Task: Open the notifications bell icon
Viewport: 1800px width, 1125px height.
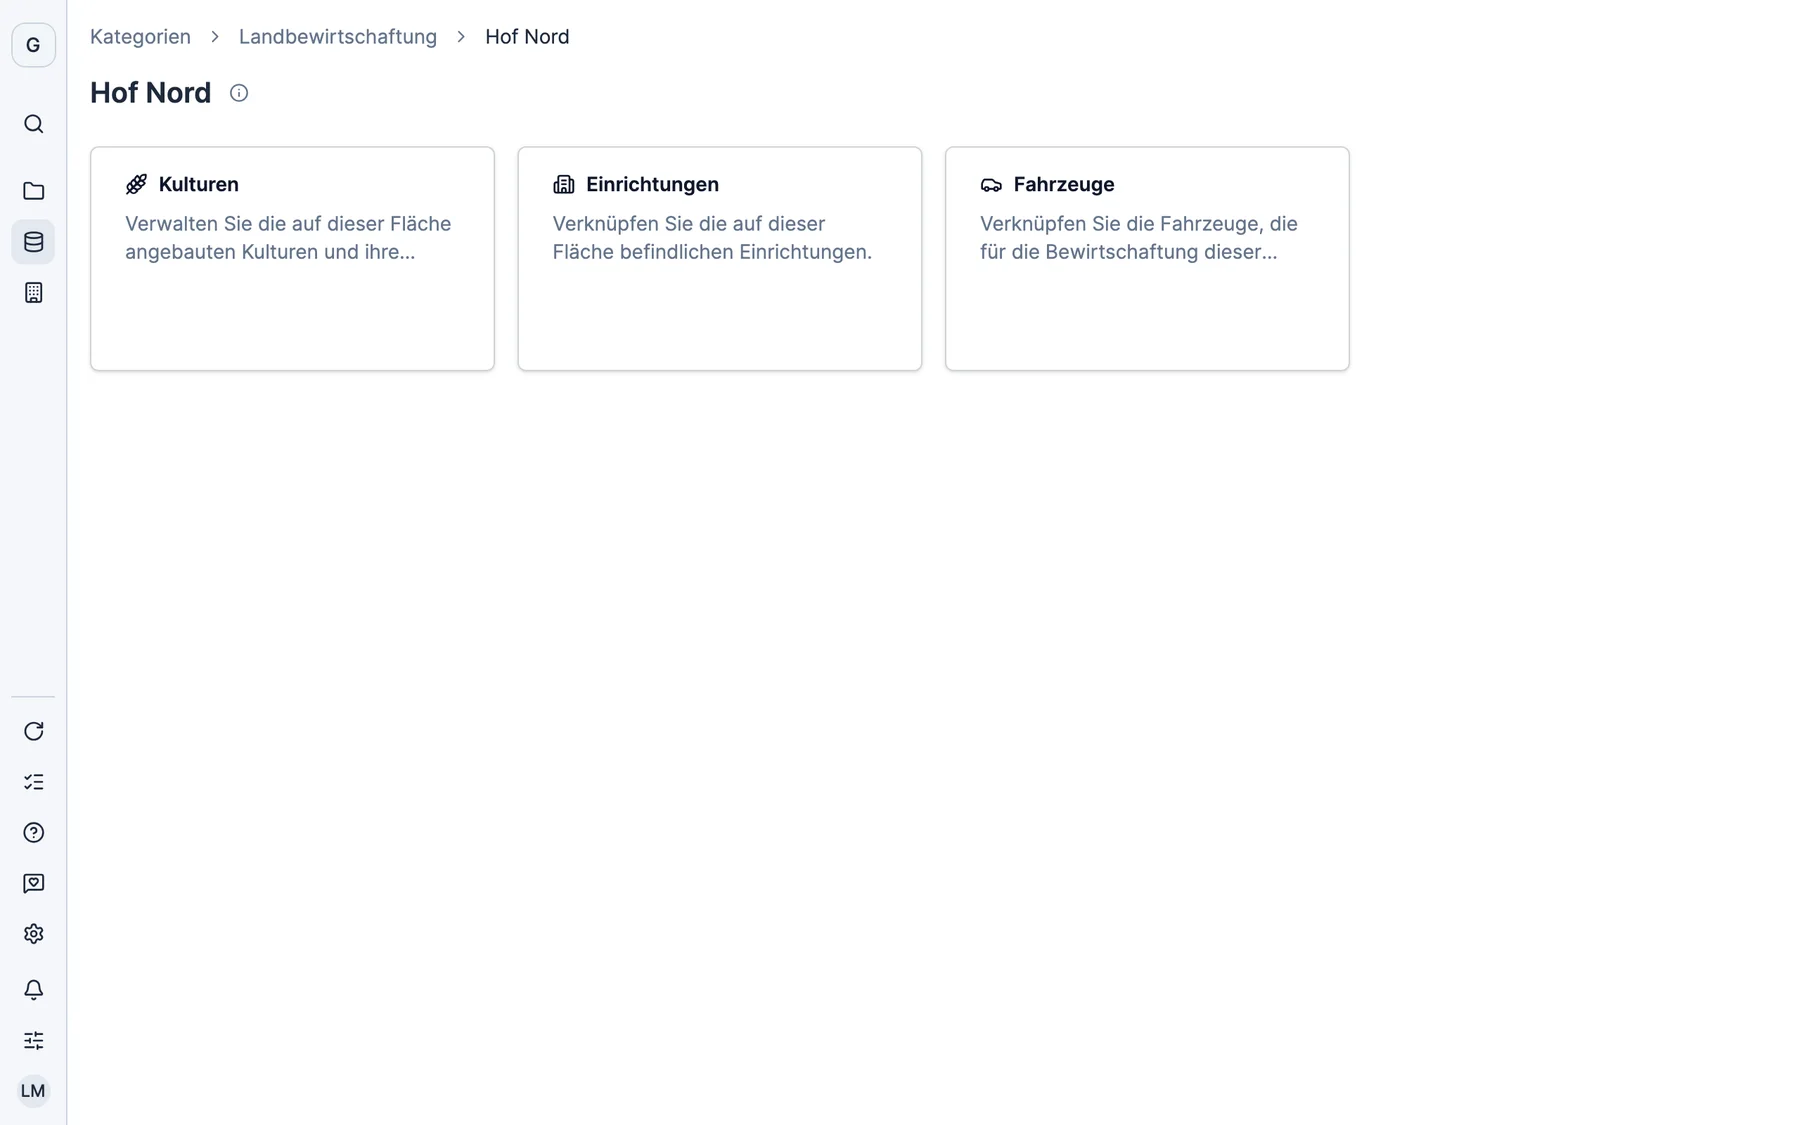Action: [x=33, y=990]
